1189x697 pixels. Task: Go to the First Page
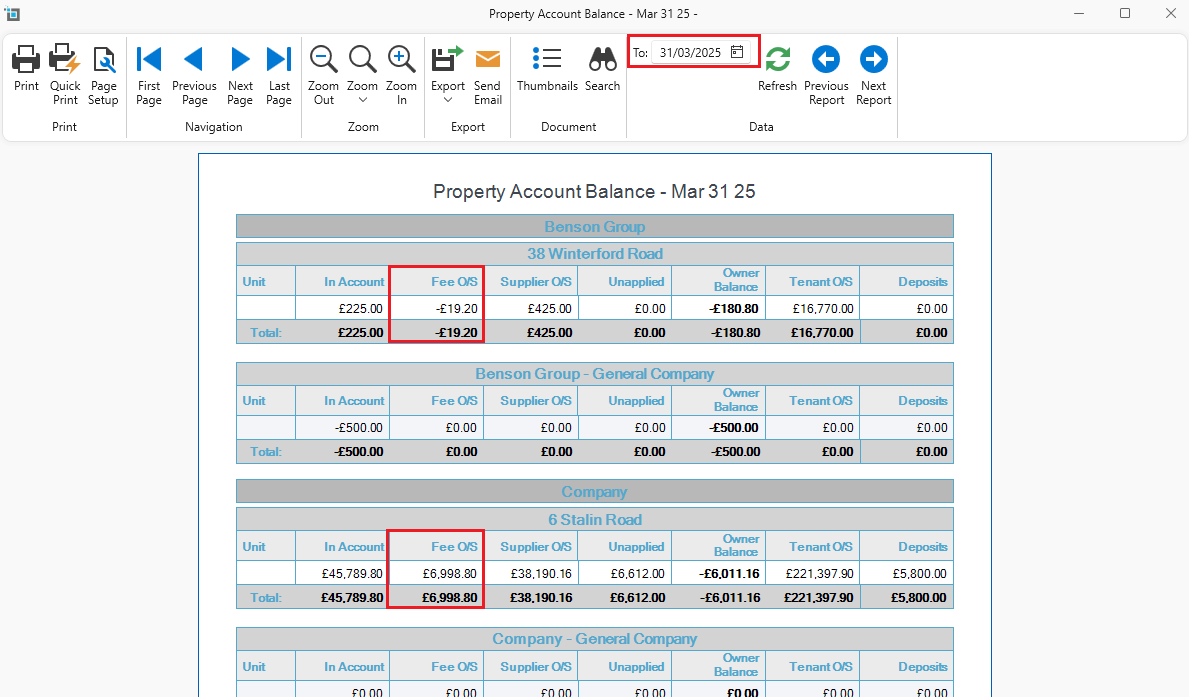pyautogui.click(x=149, y=60)
